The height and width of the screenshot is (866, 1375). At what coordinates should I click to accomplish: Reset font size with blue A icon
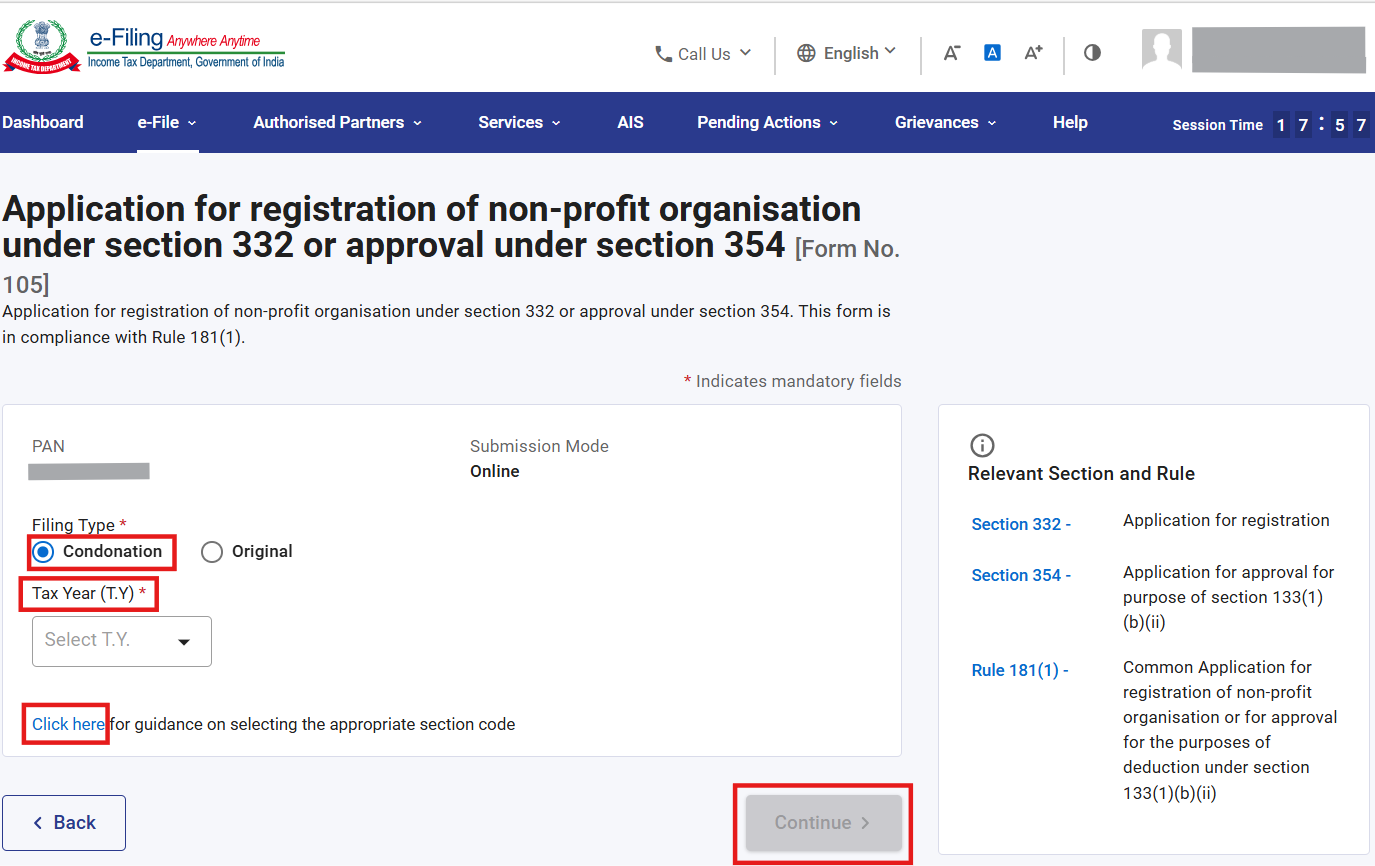(x=992, y=53)
